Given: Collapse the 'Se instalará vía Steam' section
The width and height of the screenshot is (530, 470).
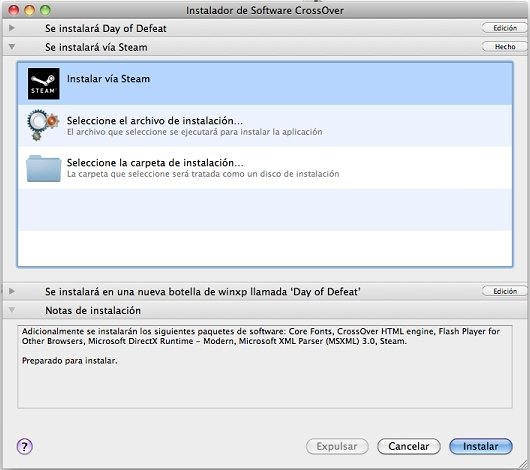Looking at the screenshot, I should [x=12, y=47].
